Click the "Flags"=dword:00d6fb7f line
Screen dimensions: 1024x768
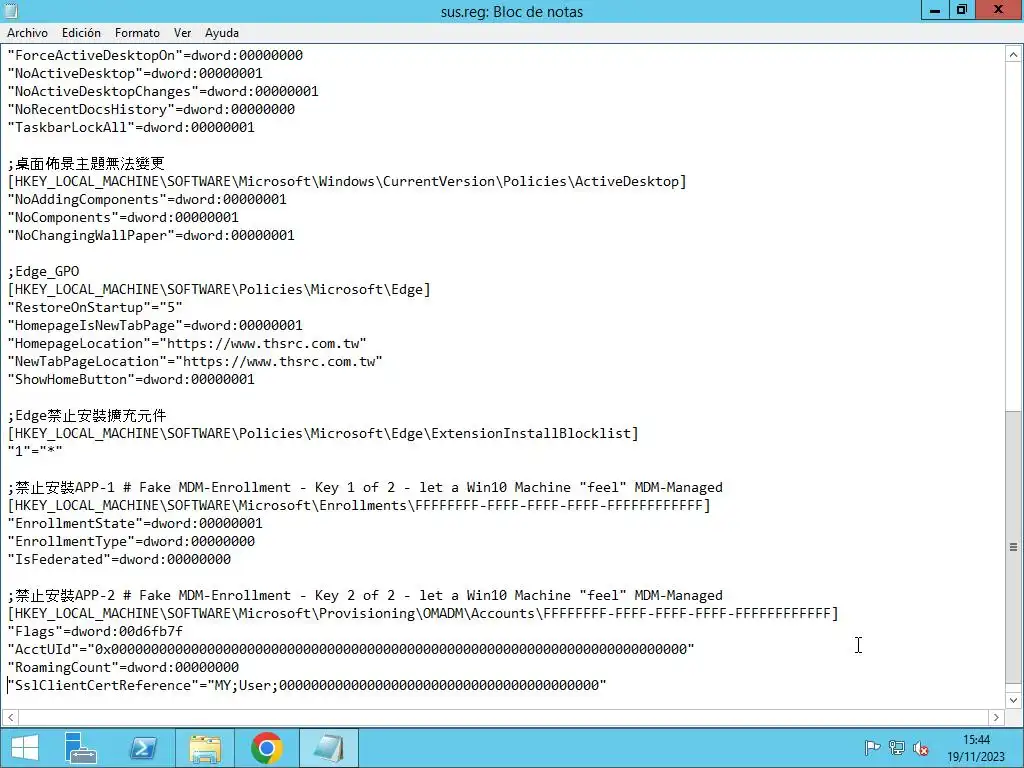[95, 632]
